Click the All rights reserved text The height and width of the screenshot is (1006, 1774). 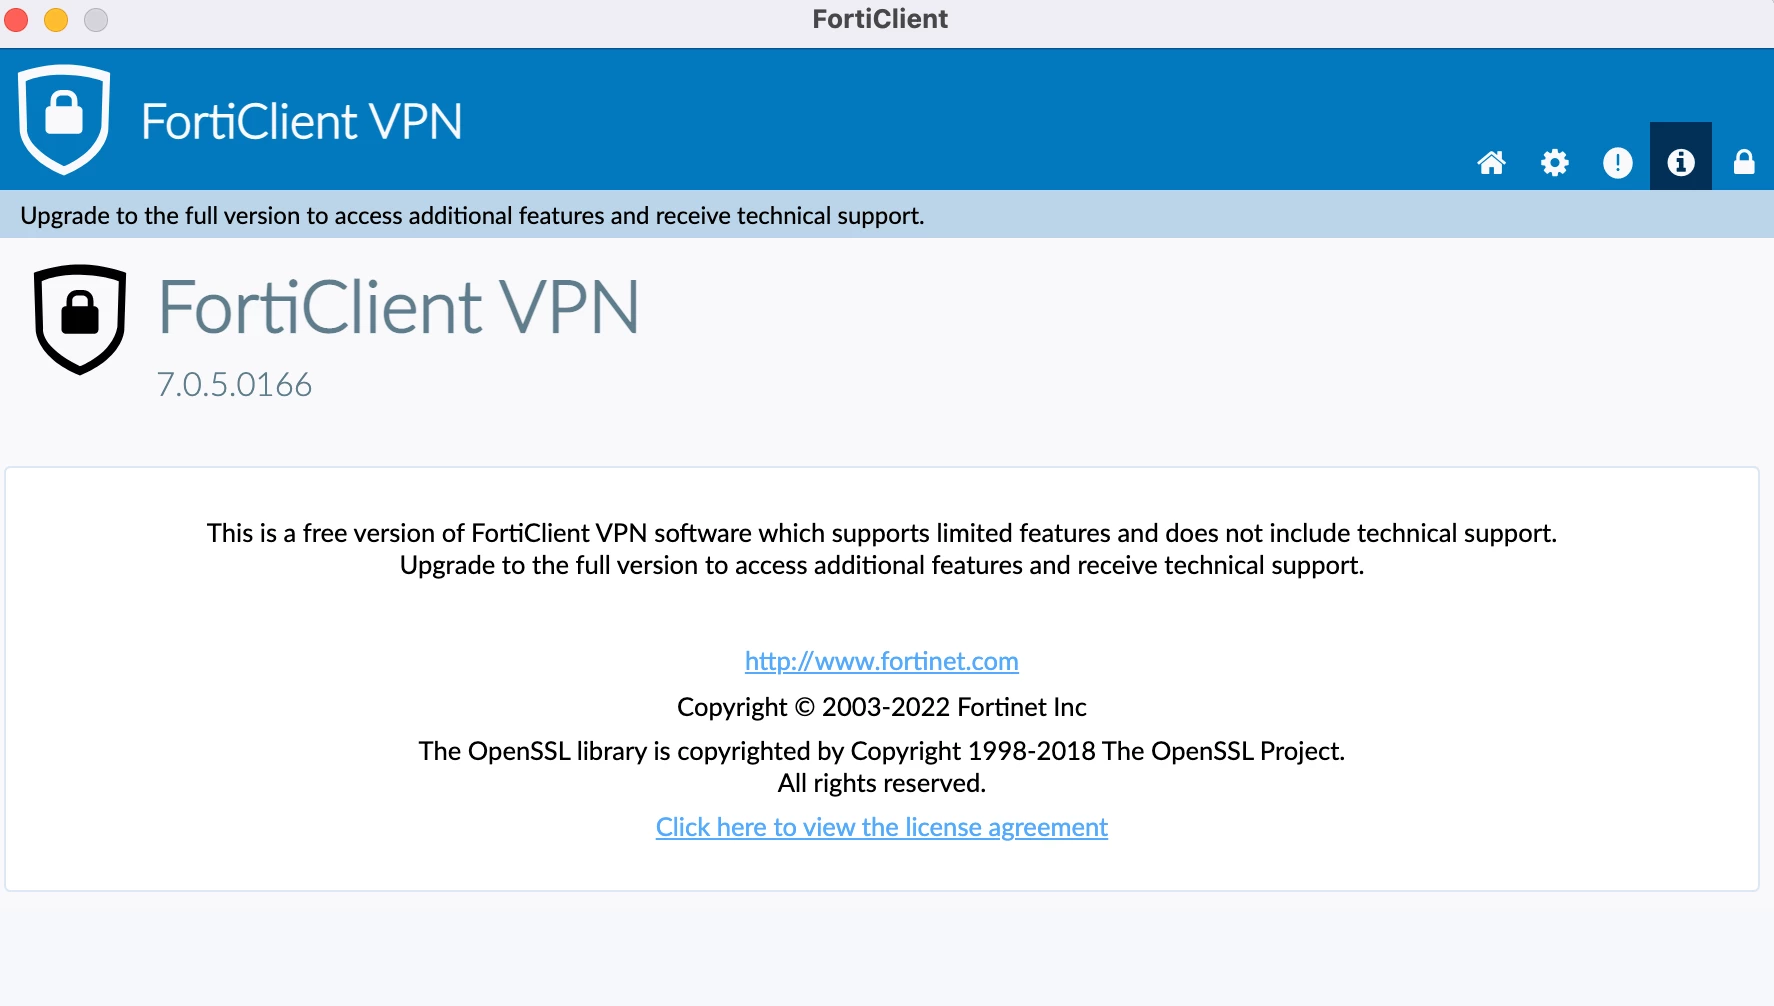[x=881, y=783]
